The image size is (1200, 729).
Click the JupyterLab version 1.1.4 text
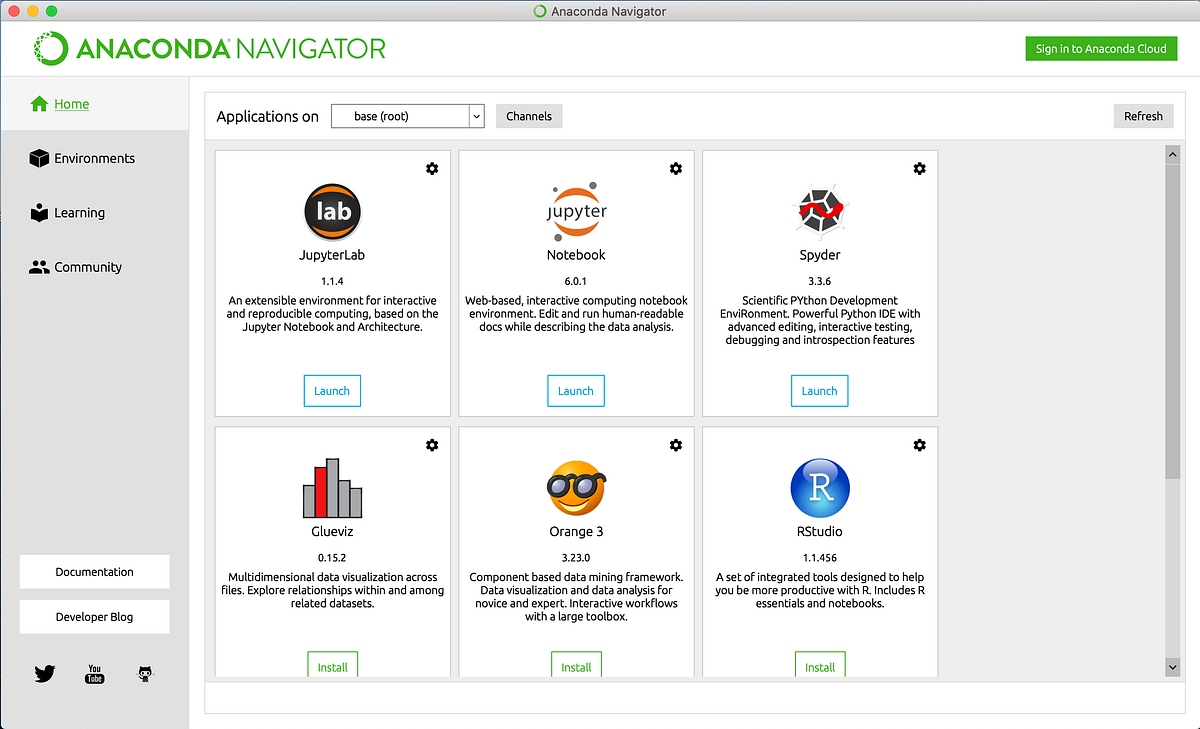tap(332, 281)
